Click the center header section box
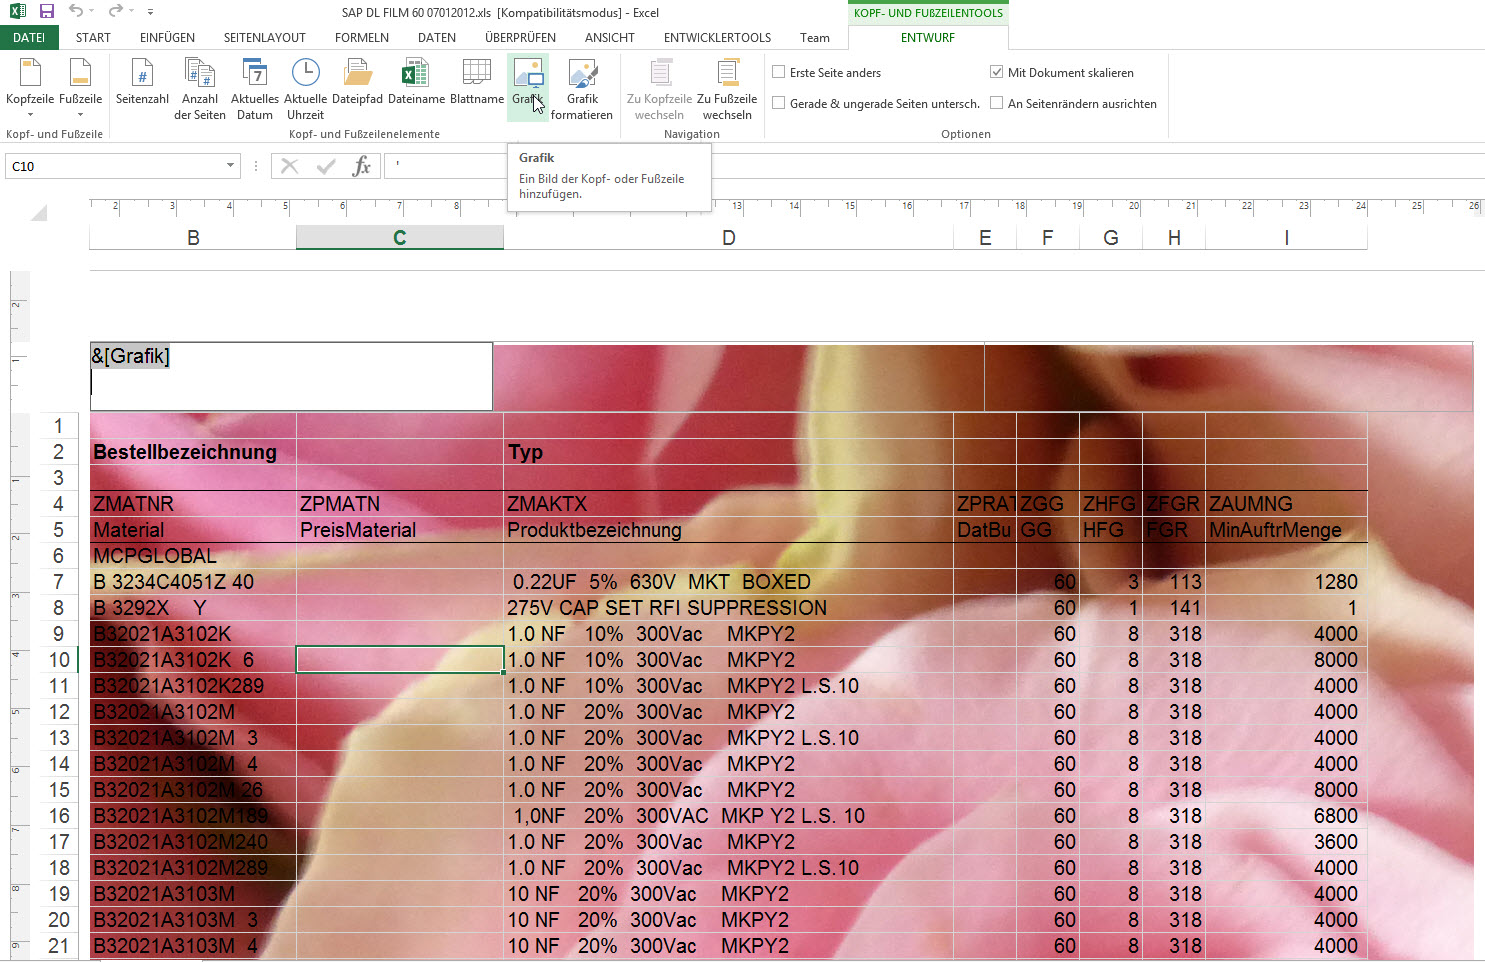The height and width of the screenshot is (962, 1485). click(738, 376)
